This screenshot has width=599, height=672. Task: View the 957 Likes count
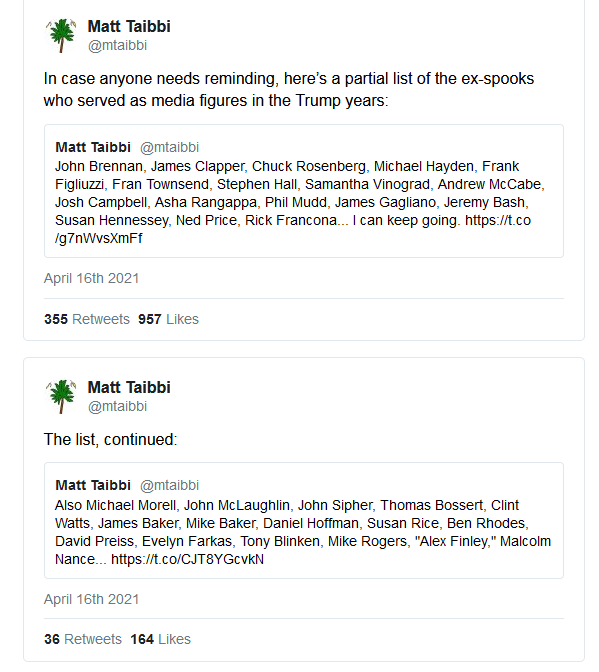pos(168,319)
